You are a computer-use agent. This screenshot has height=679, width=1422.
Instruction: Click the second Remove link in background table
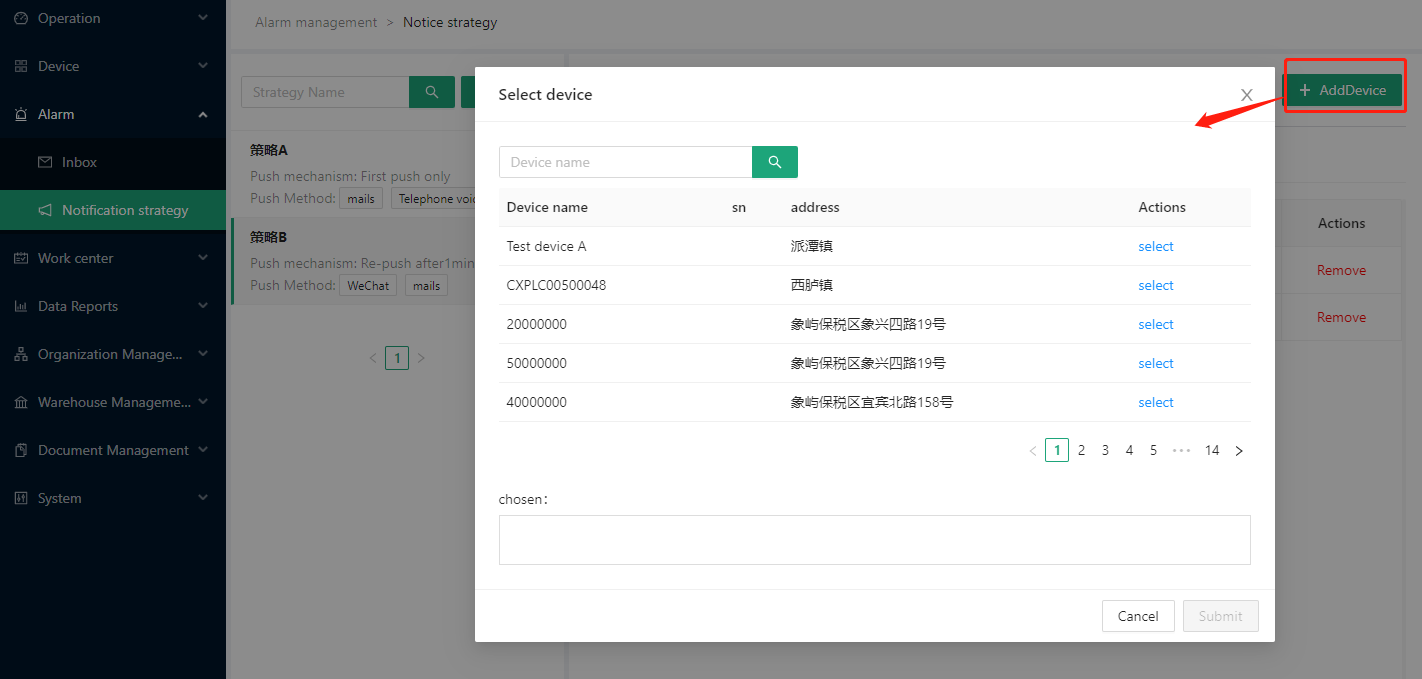pos(1341,317)
